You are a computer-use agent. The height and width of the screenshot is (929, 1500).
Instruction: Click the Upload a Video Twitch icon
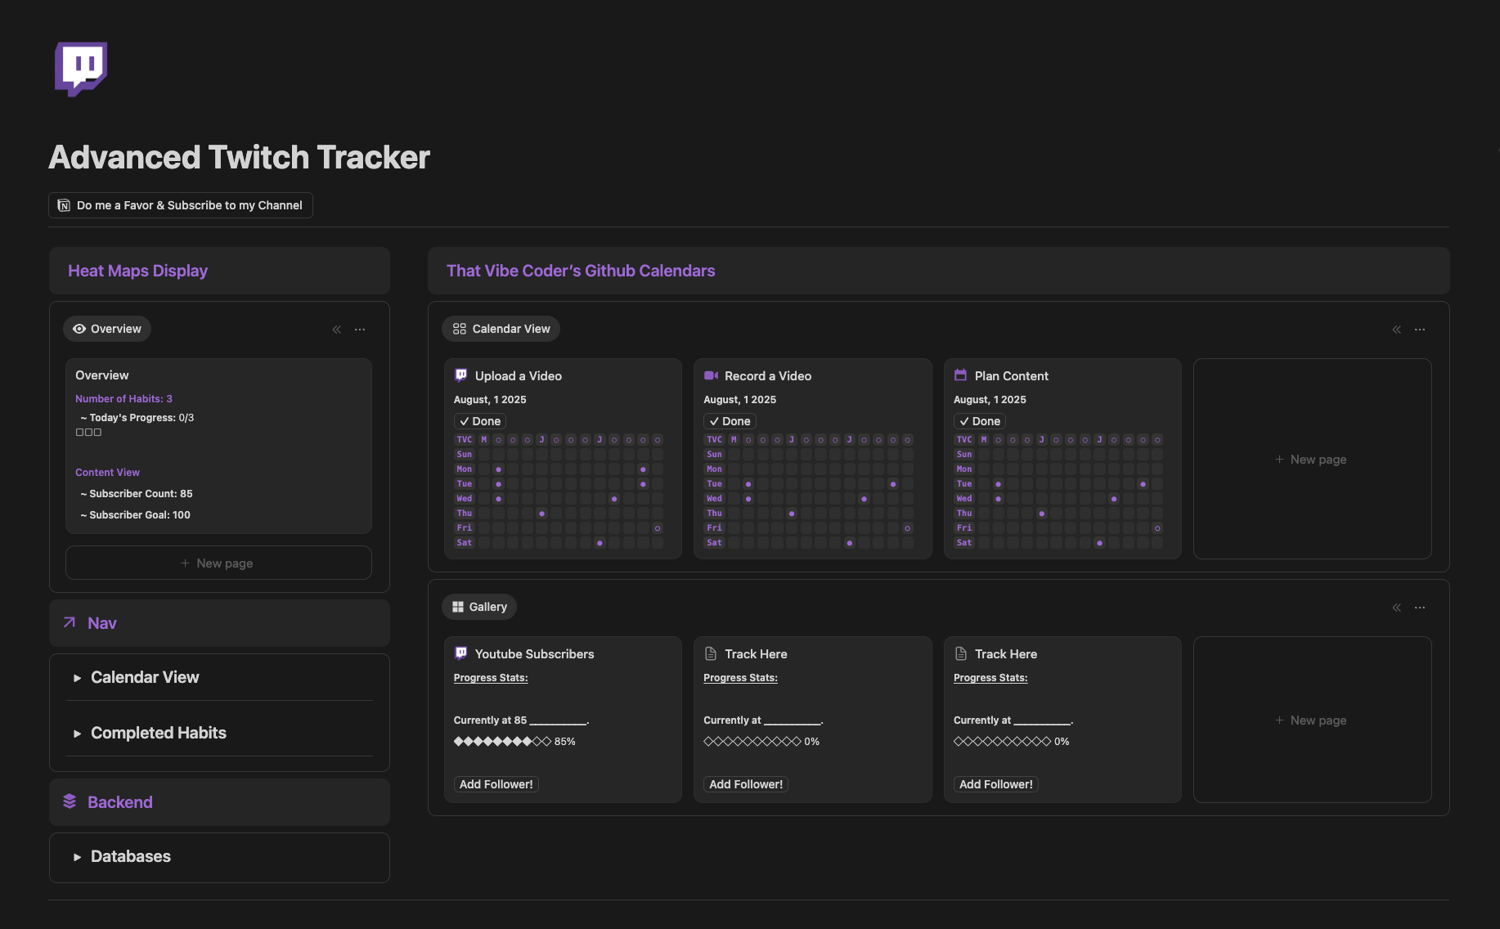[461, 376]
